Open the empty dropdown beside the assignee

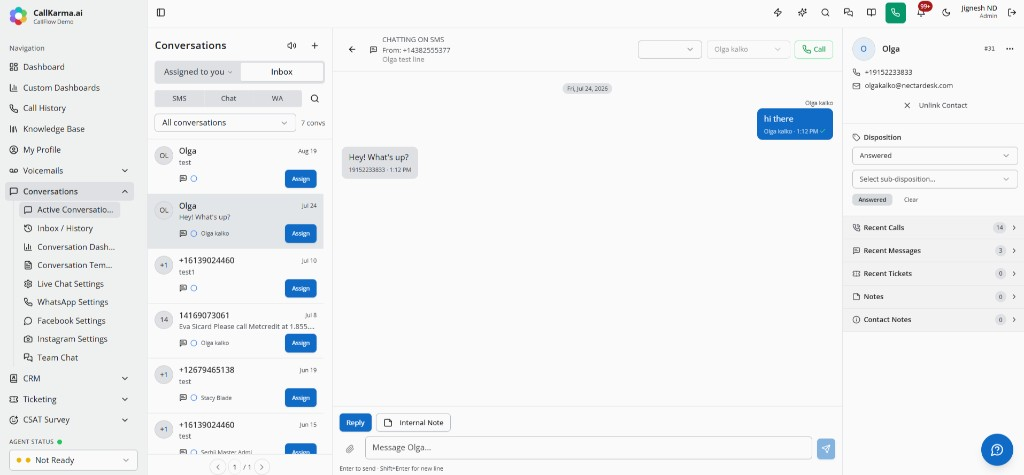[x=670, y=50]
